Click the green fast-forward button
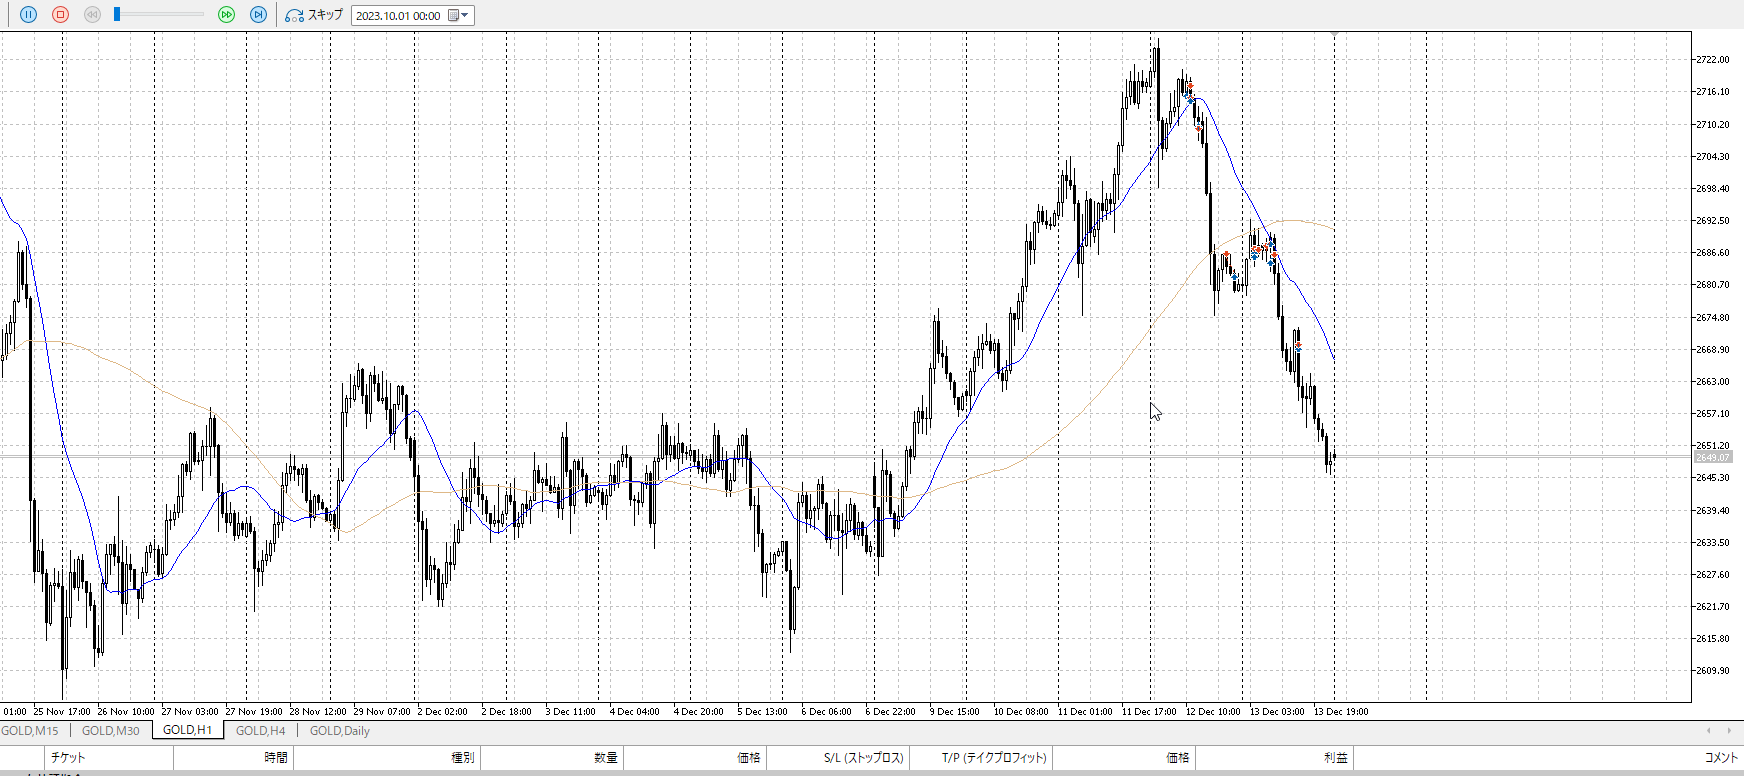Image resolution: width=1744 pixels, height=776 pixels. (226, 15)
